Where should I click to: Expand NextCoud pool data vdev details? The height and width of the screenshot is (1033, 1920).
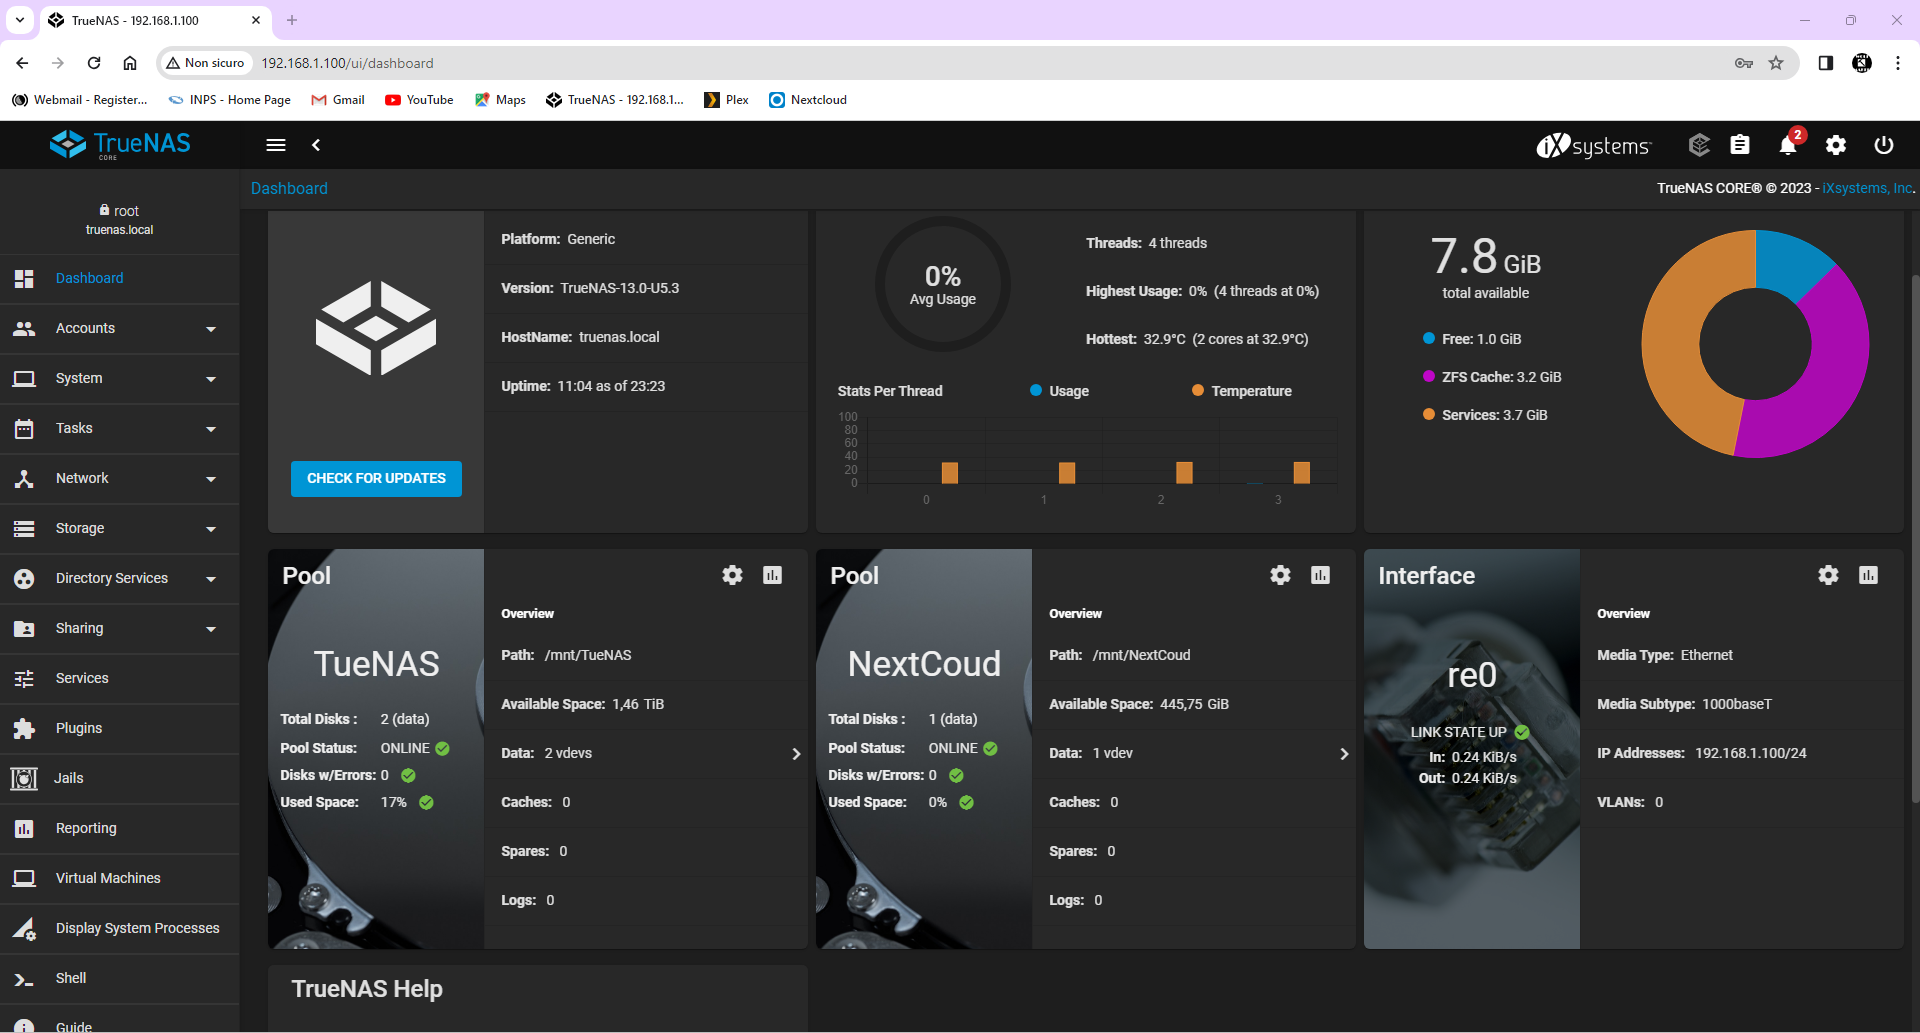(x=1344, y=754)
